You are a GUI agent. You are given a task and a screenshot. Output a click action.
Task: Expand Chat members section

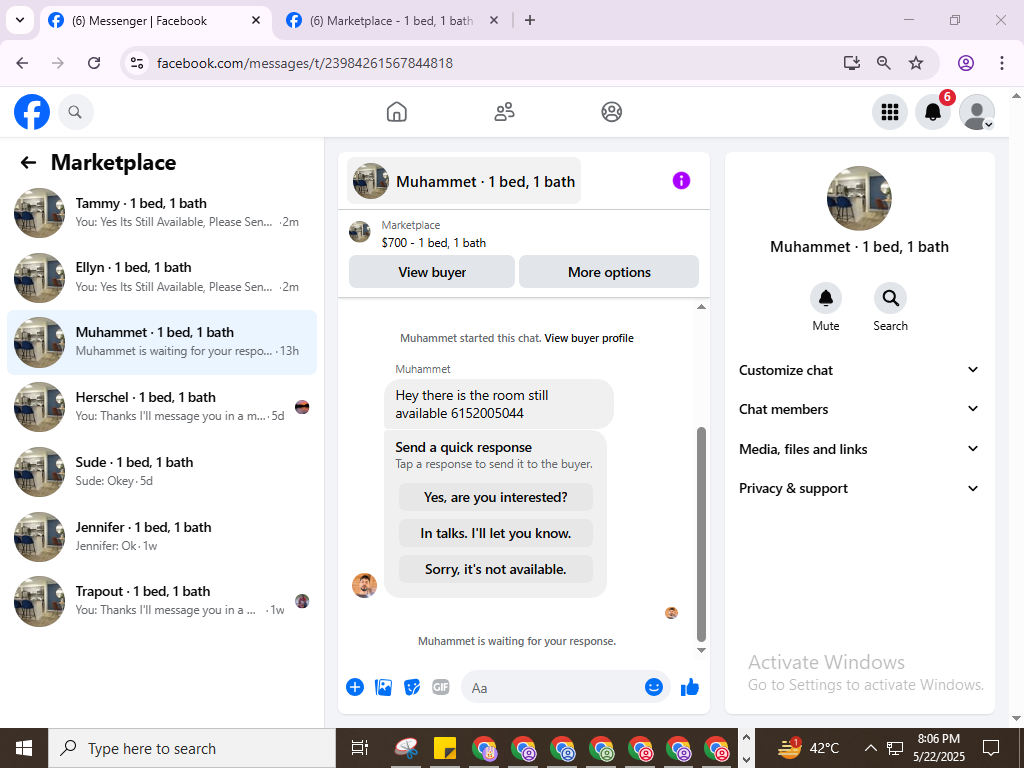[x=859, y=409]
